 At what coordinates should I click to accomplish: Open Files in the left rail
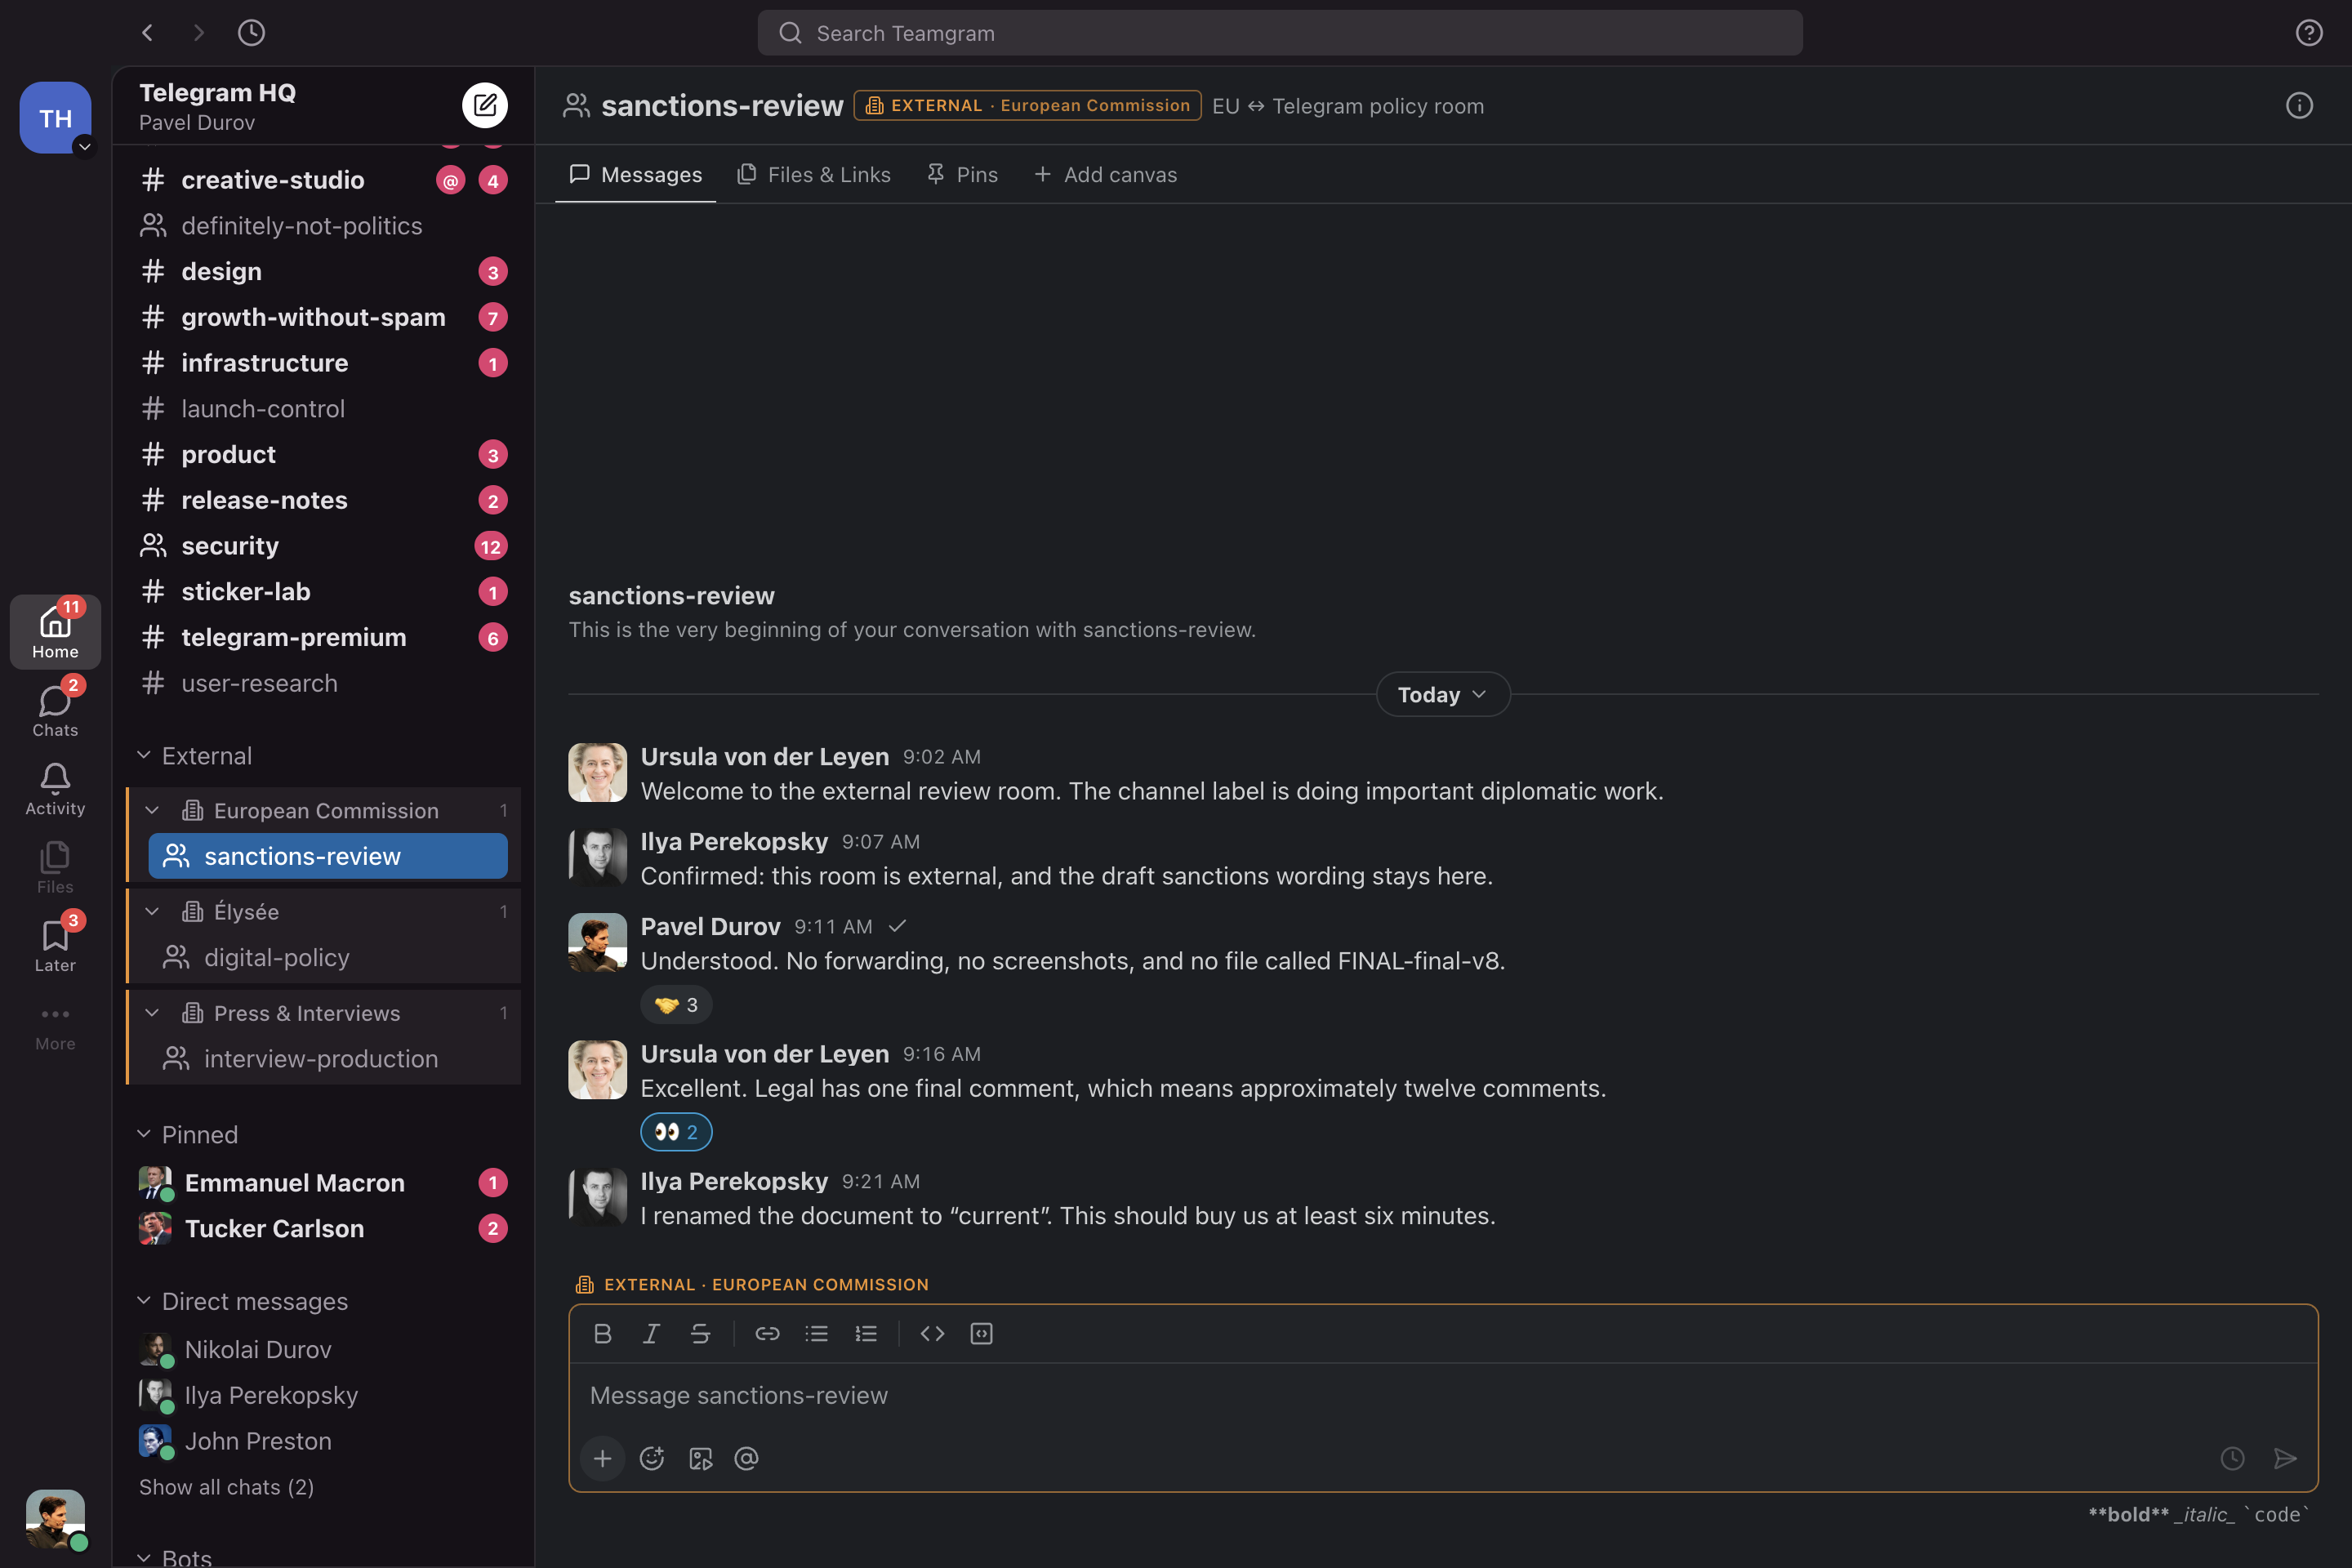tap(55, 867)
